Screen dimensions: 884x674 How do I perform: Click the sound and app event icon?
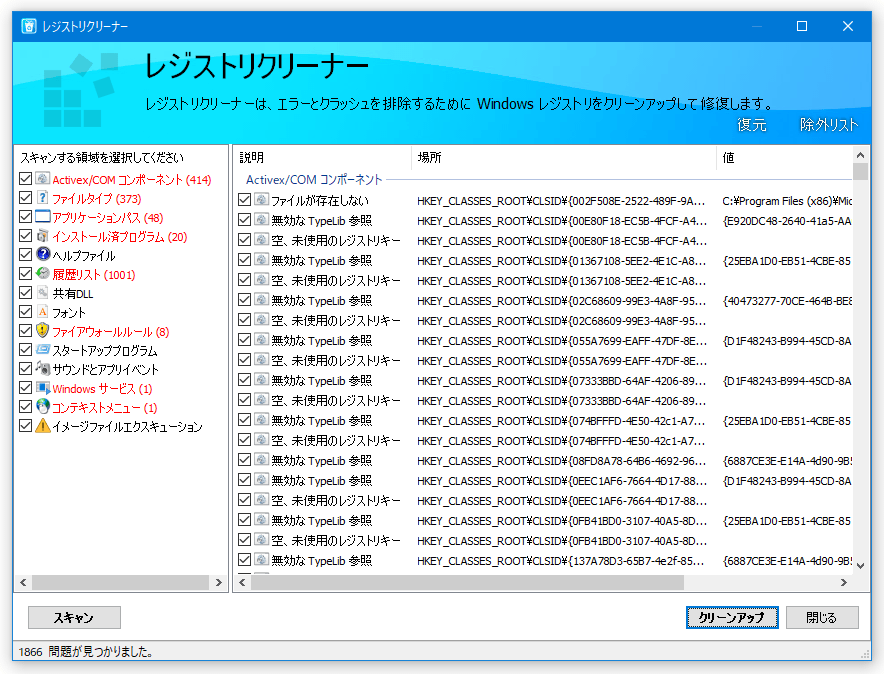pos(43,369)
